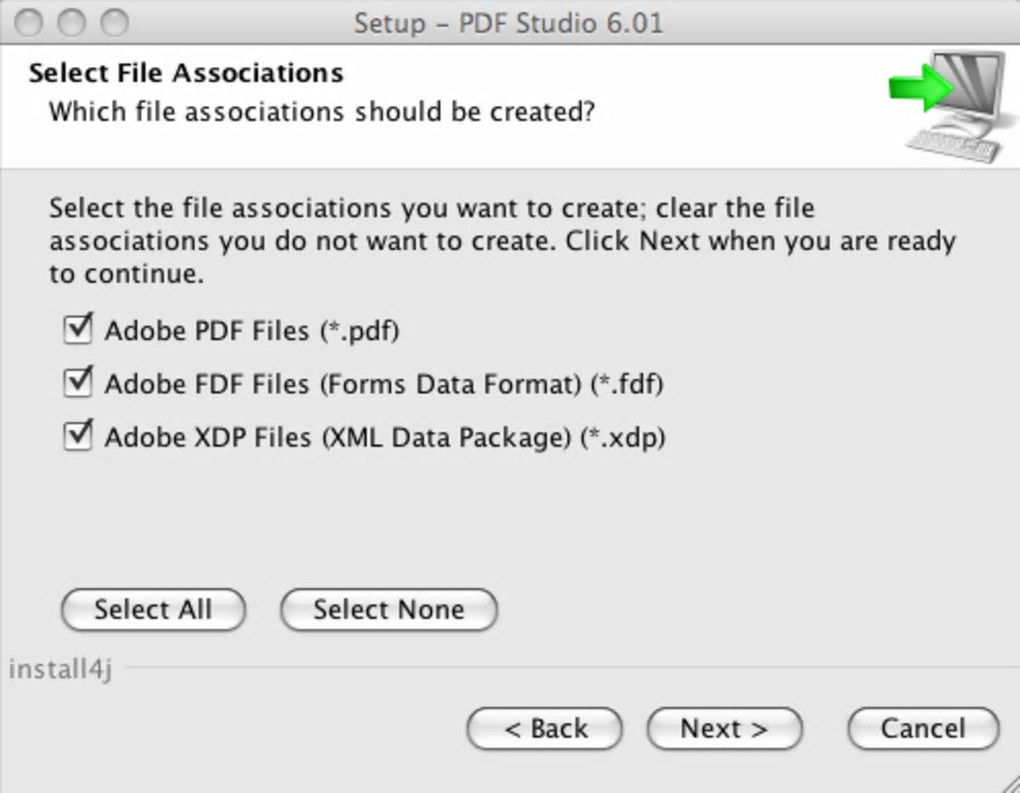
Task: Uncheck the Adobe PDF Files (*.pdf) checkbox
Action: (x=78, y=329)
